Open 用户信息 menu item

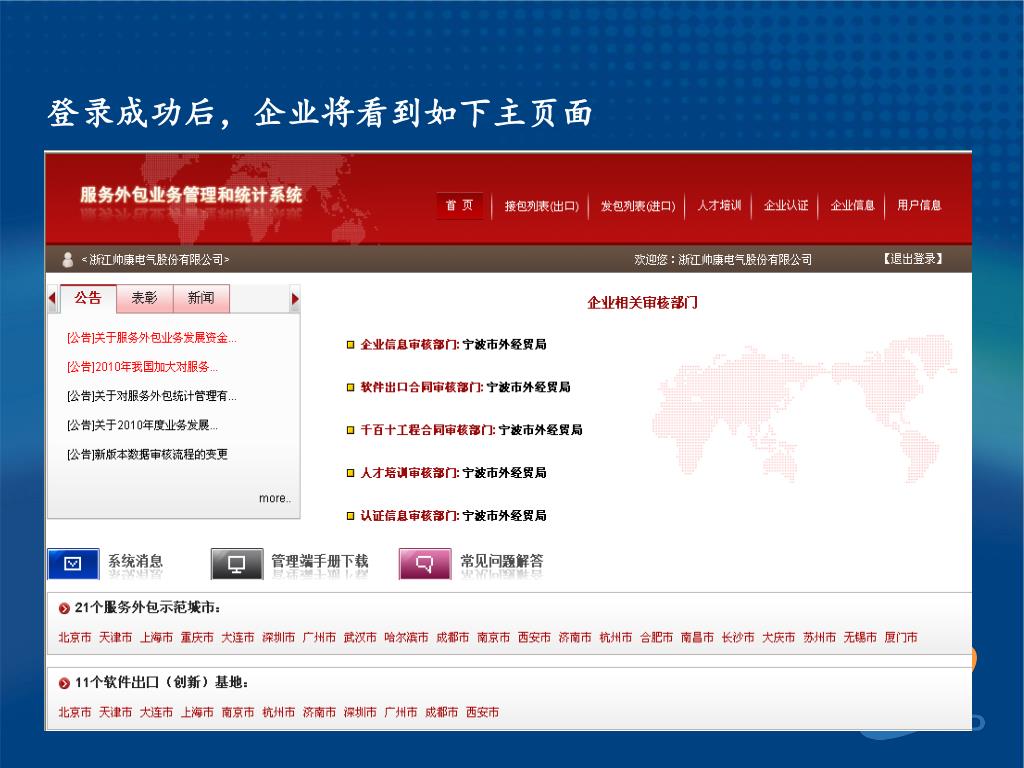tap(919, 205)
